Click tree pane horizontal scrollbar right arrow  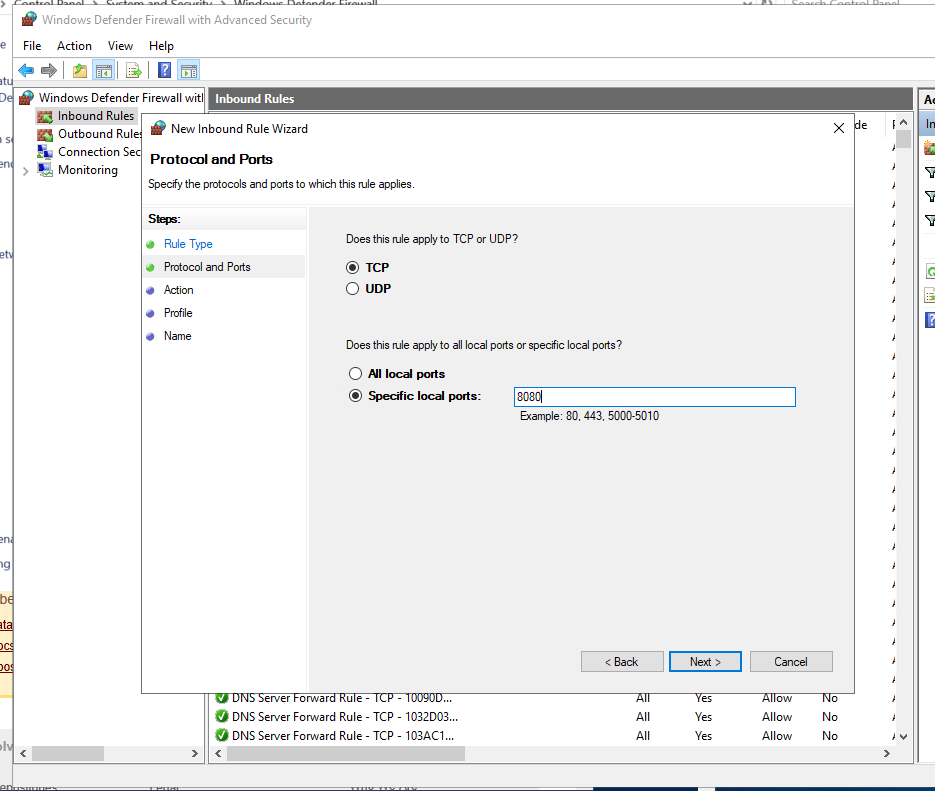click(x=194, y=753)
